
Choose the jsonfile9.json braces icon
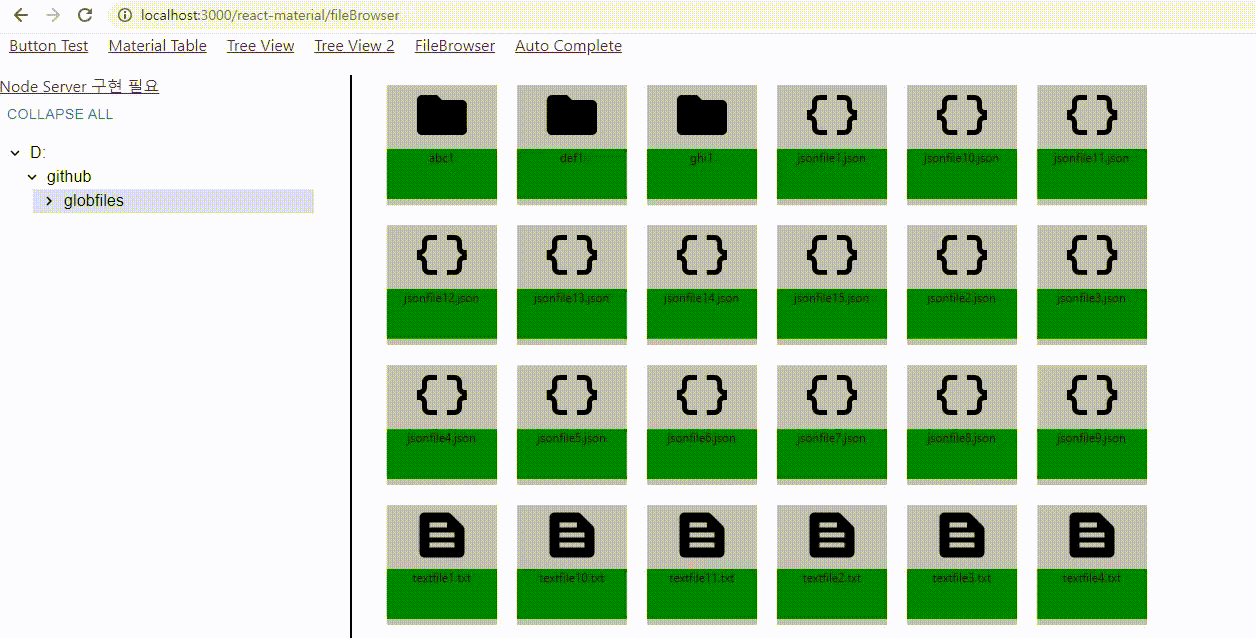(x=1092, y=395)
